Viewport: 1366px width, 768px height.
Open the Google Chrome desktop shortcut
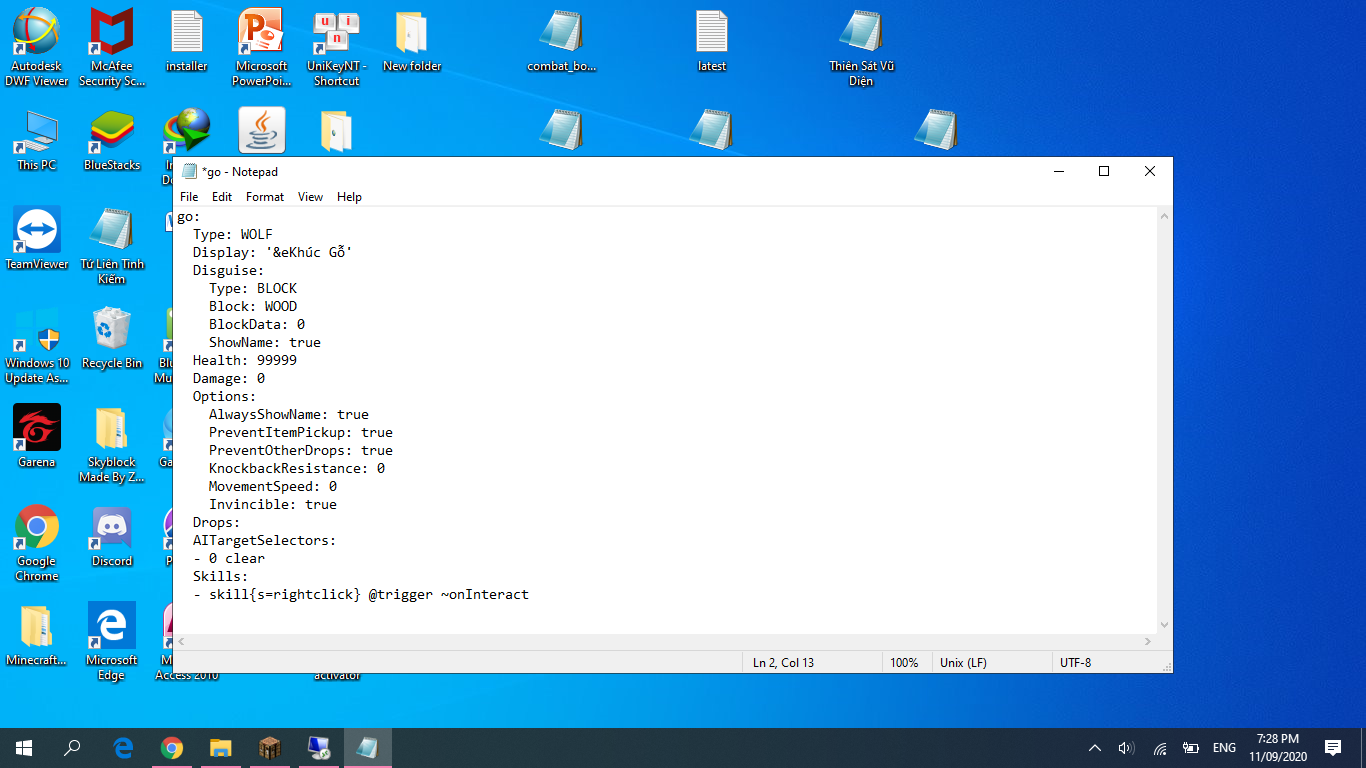point(37,529)
